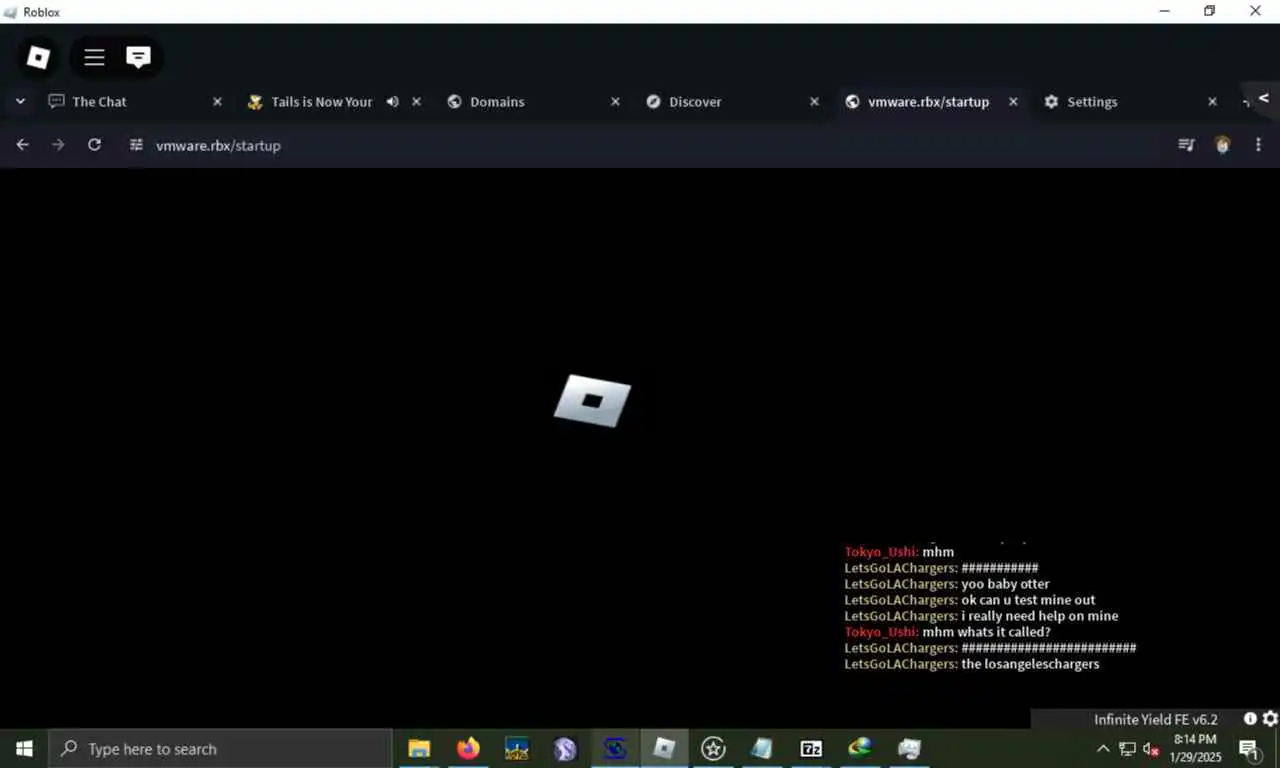Open File Explorer from the taskbar
The image size is (1280, 768).
coord(419,748)
